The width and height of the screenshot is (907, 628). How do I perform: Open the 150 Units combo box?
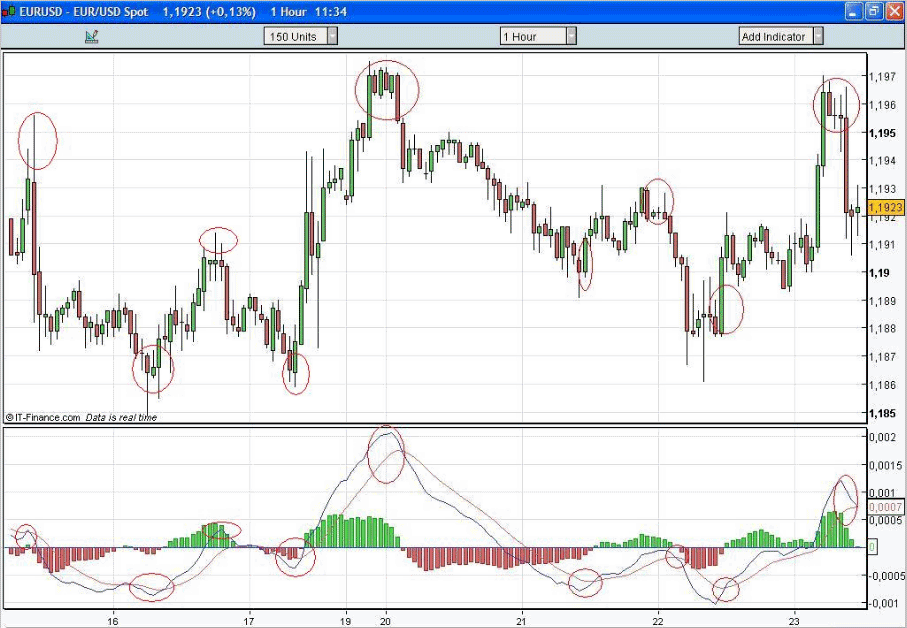(x=301, y=36)
